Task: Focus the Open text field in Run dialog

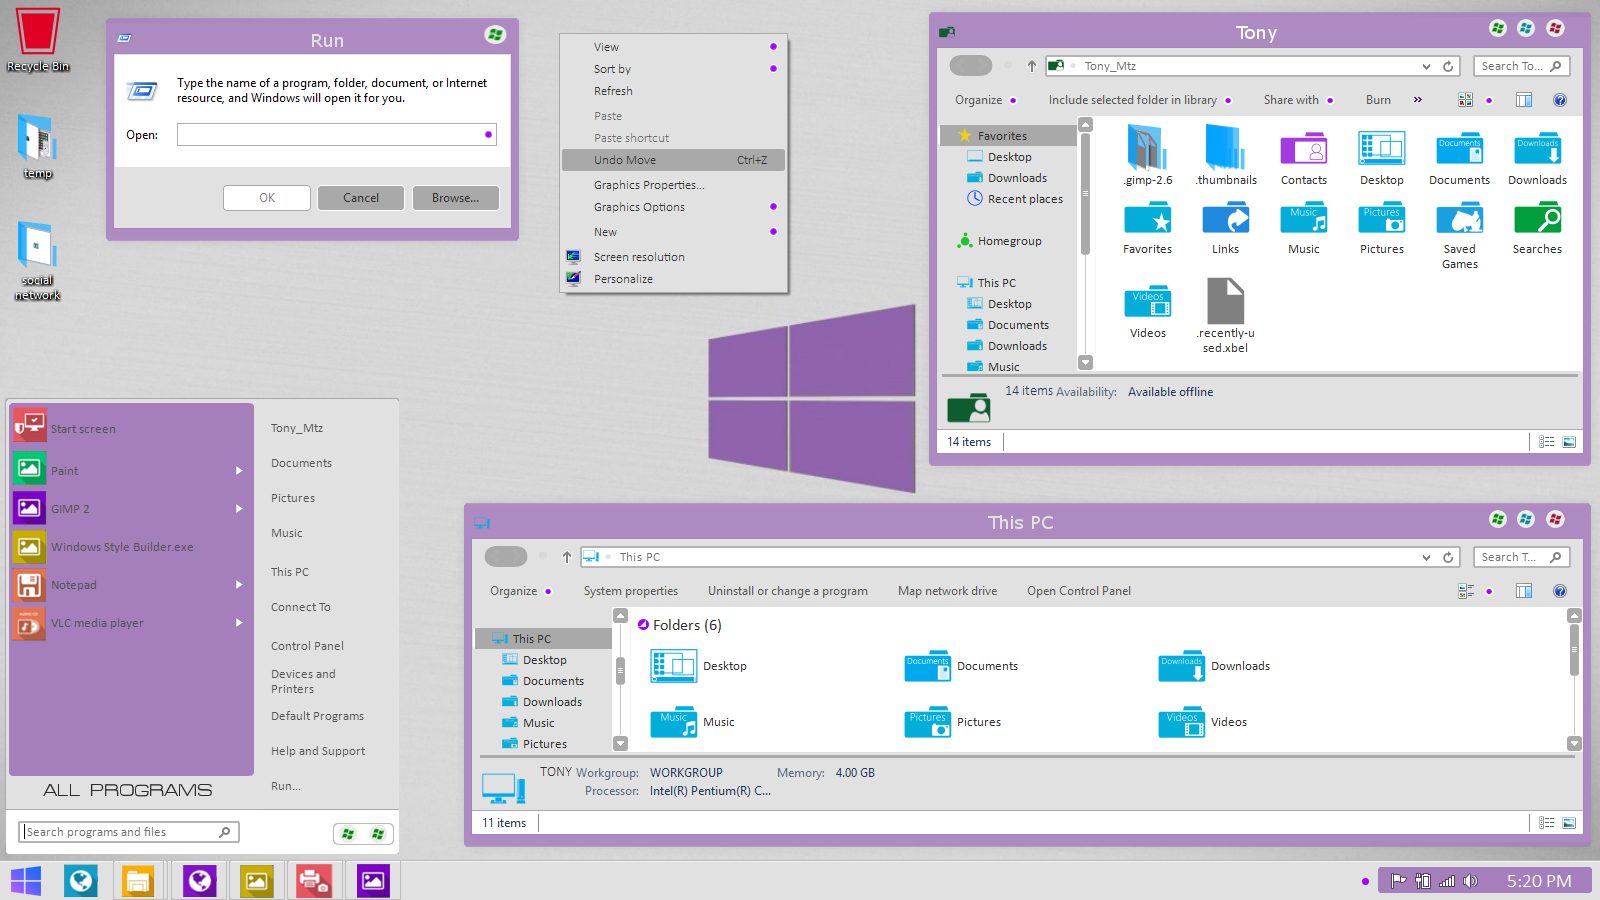Action: click(337, 135)
